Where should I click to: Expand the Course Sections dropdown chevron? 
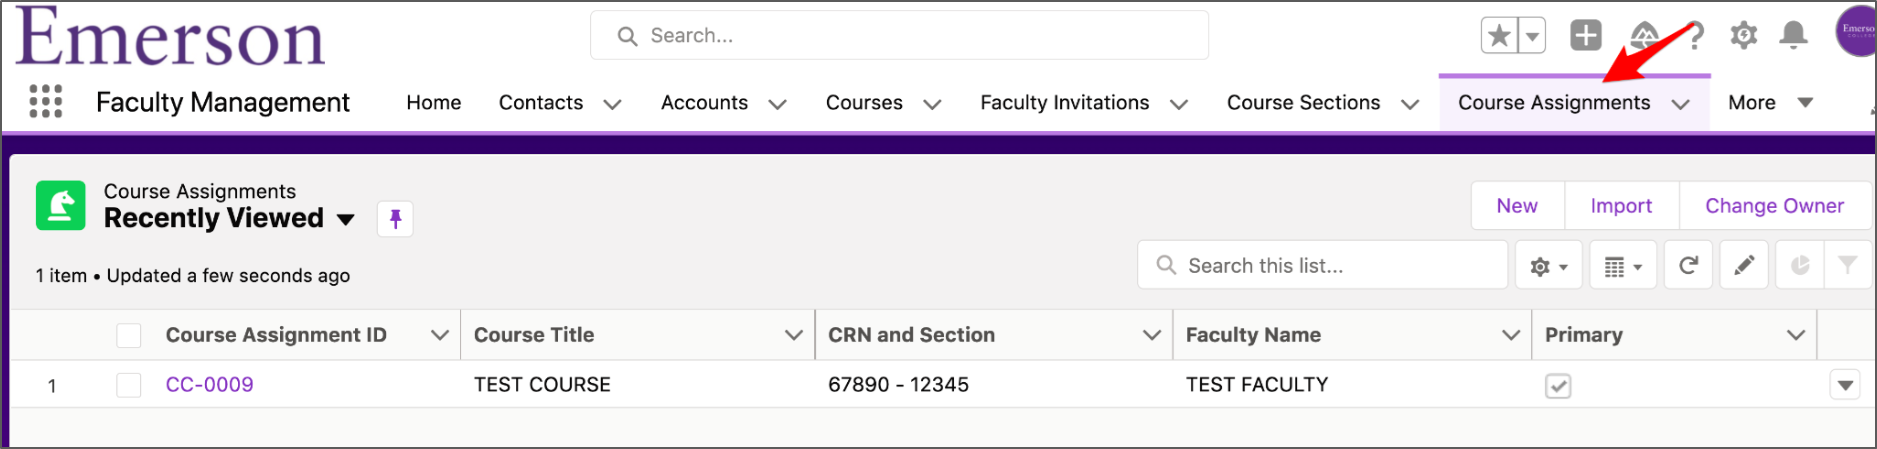pos(1410,104)
